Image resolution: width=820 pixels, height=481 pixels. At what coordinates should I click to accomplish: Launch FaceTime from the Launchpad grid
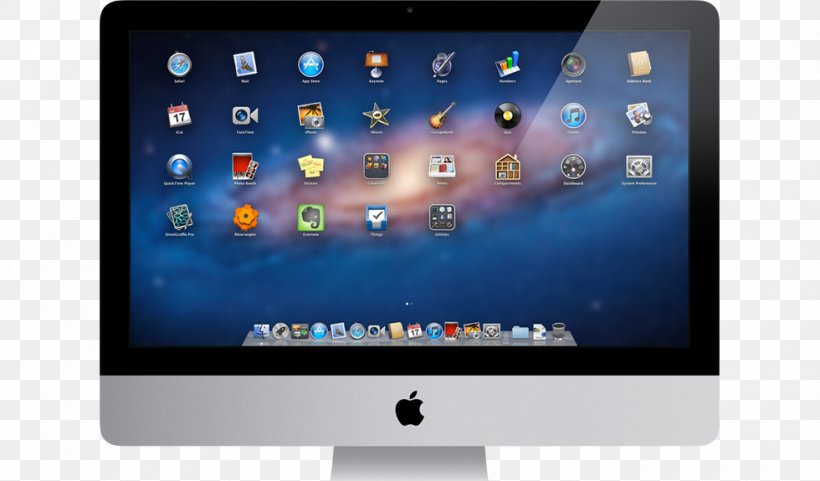point(245,116)
